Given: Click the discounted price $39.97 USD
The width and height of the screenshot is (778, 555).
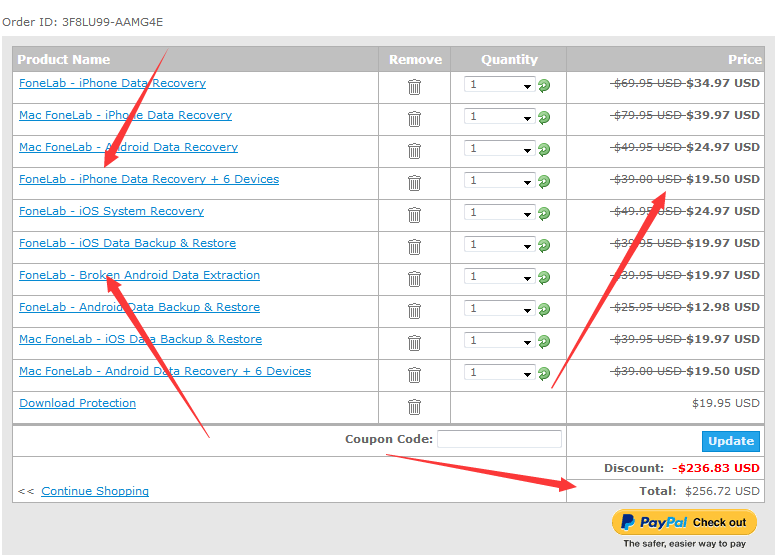Looking at the screenshot, I should click(x=722, y=115).
